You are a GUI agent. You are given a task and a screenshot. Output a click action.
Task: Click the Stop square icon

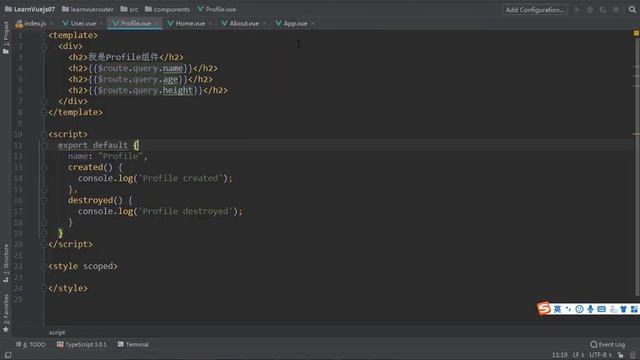pyautogui.click(x=616, y=9)
